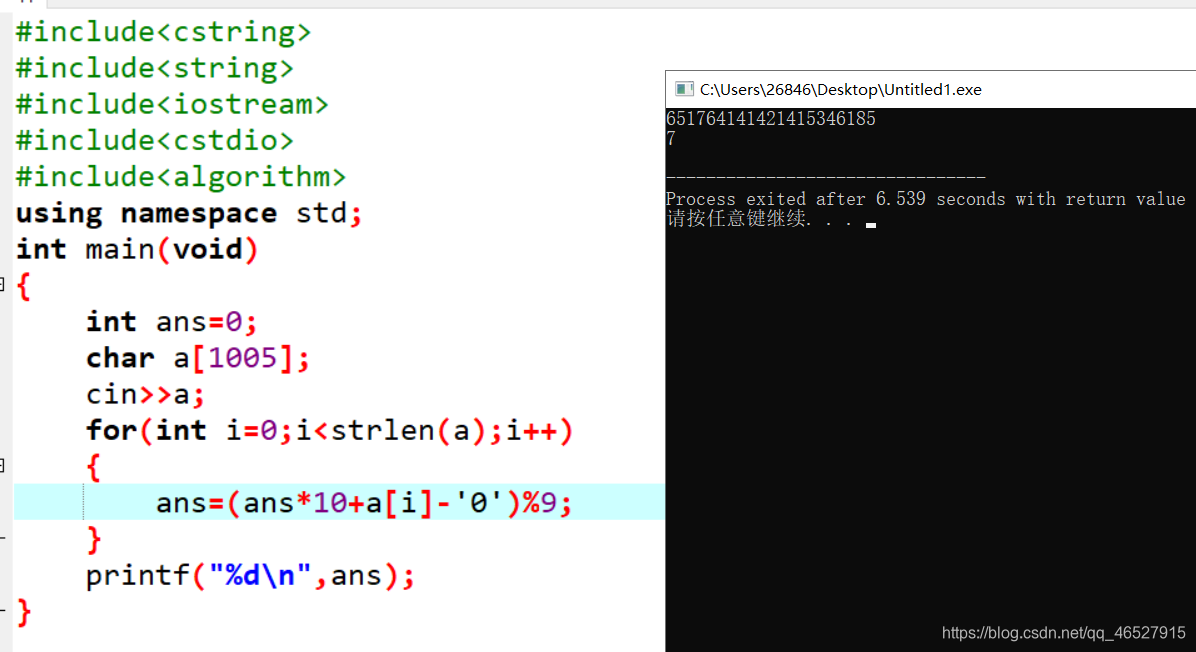Click the output value 7 in the console
Viewport: 1196px width, 652px height.
coord(670,139)
